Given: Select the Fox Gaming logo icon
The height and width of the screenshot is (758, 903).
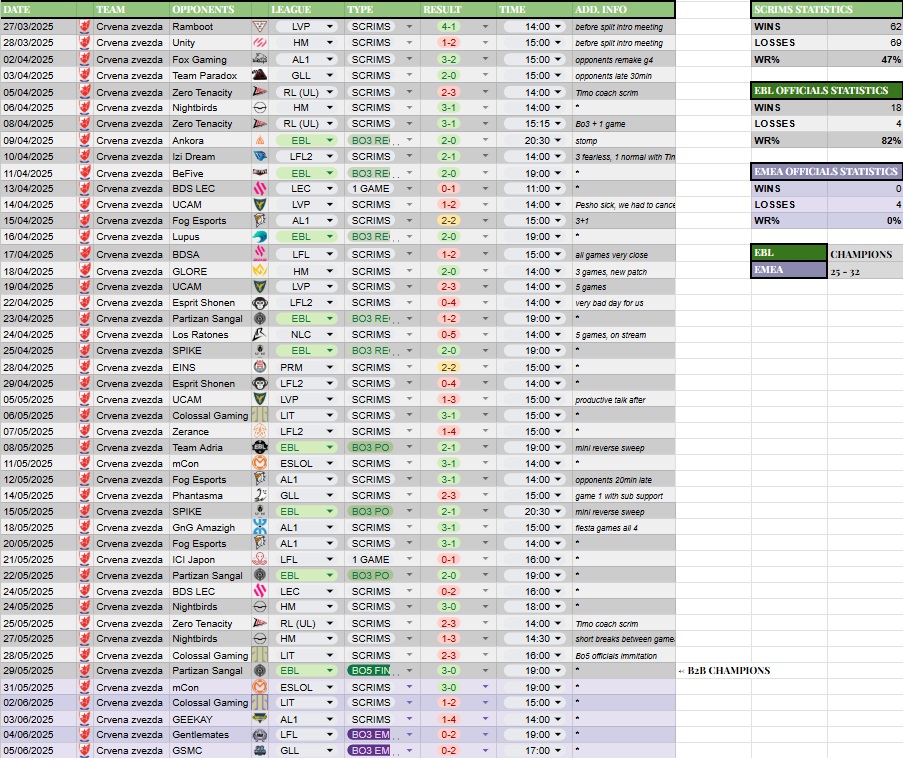Looking at the screenshot, I should 260,59.
